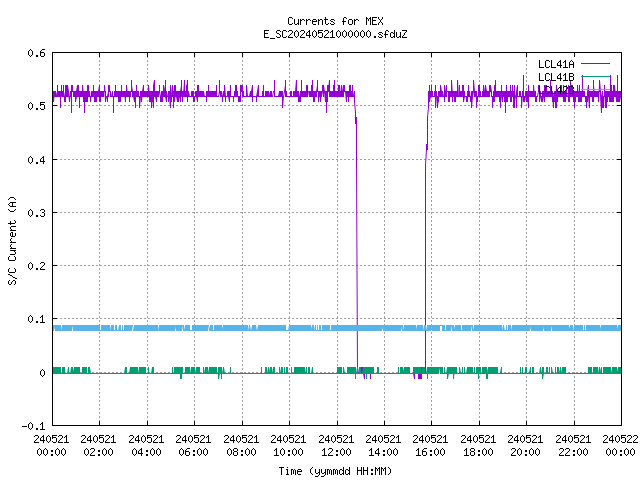
Task: Click the green LCL41B legend line sample
Action: pyautogui.click(x=596, y=76)
